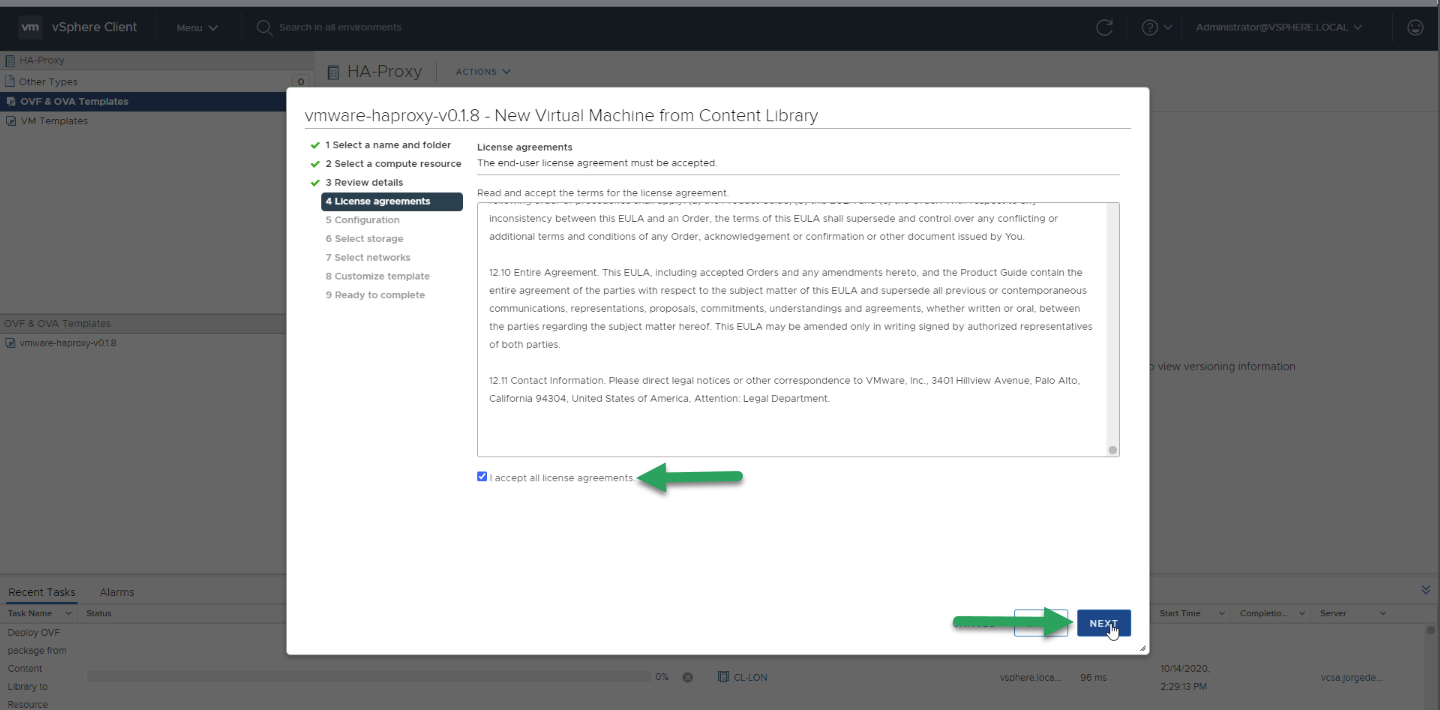Click the large HA-Proxy title icon

(334, 72)
